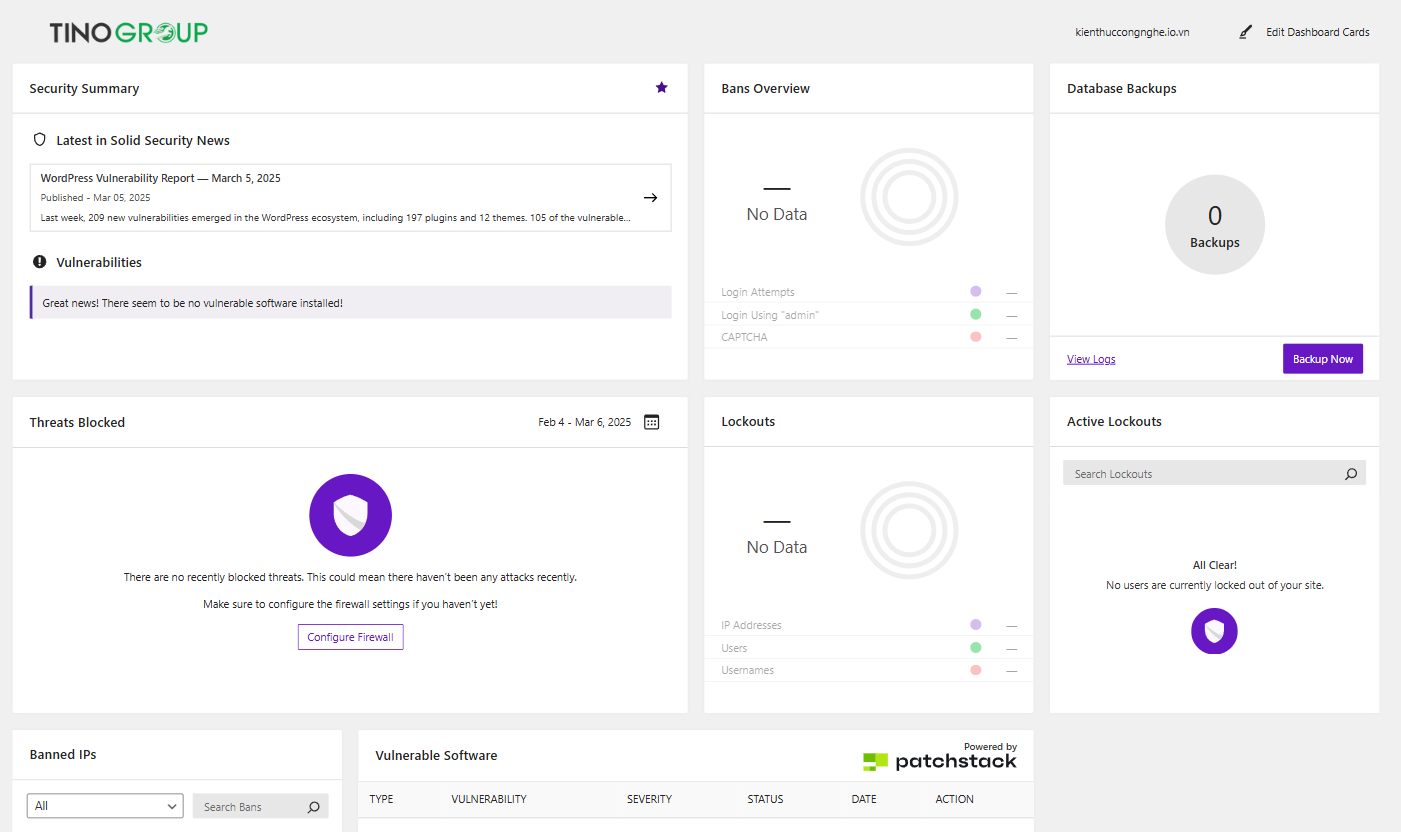This screenshot has height=832, width=1401.
Task: Open the WordPress Vulnerability Report March 5 title
Action: [x=161, y=178]
